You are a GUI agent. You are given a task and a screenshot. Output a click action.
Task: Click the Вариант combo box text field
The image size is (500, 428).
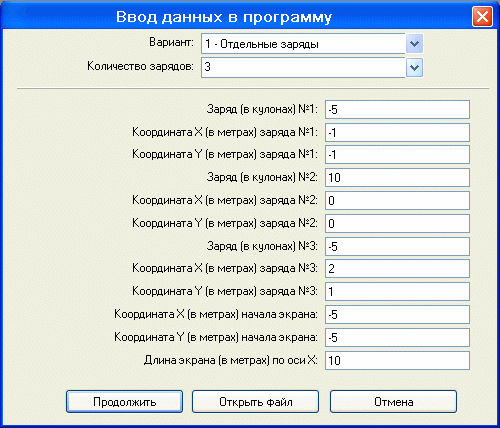click(x=303, y=43)
